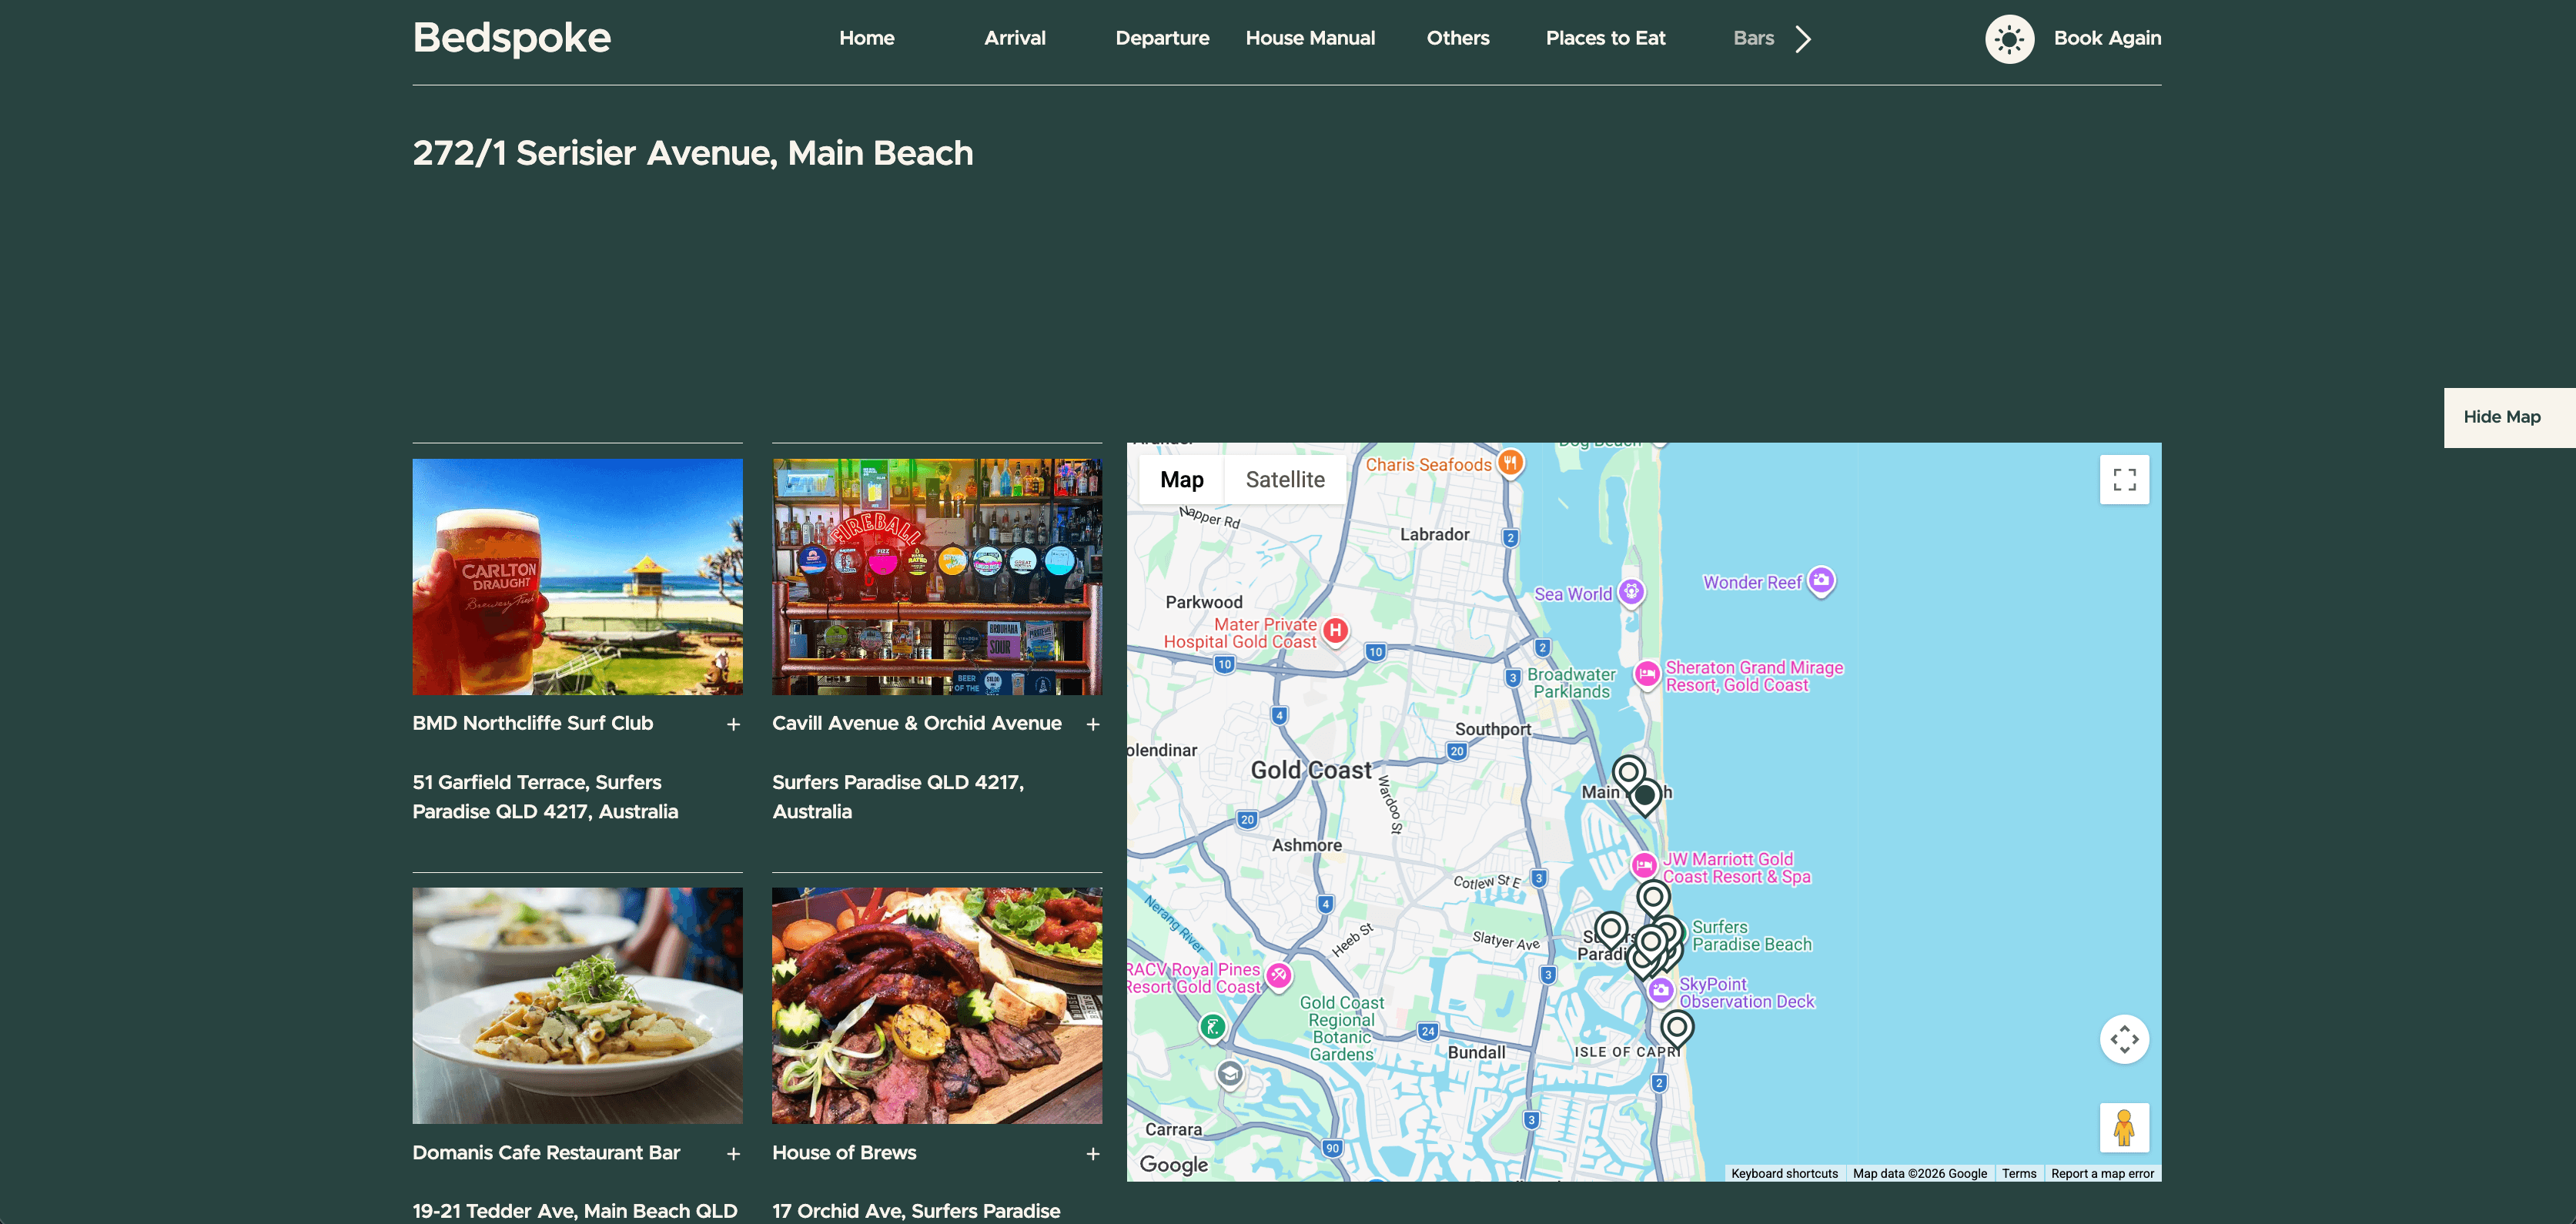
Task: Toggle the light/dark theme sun icon
Action: 2009,39
